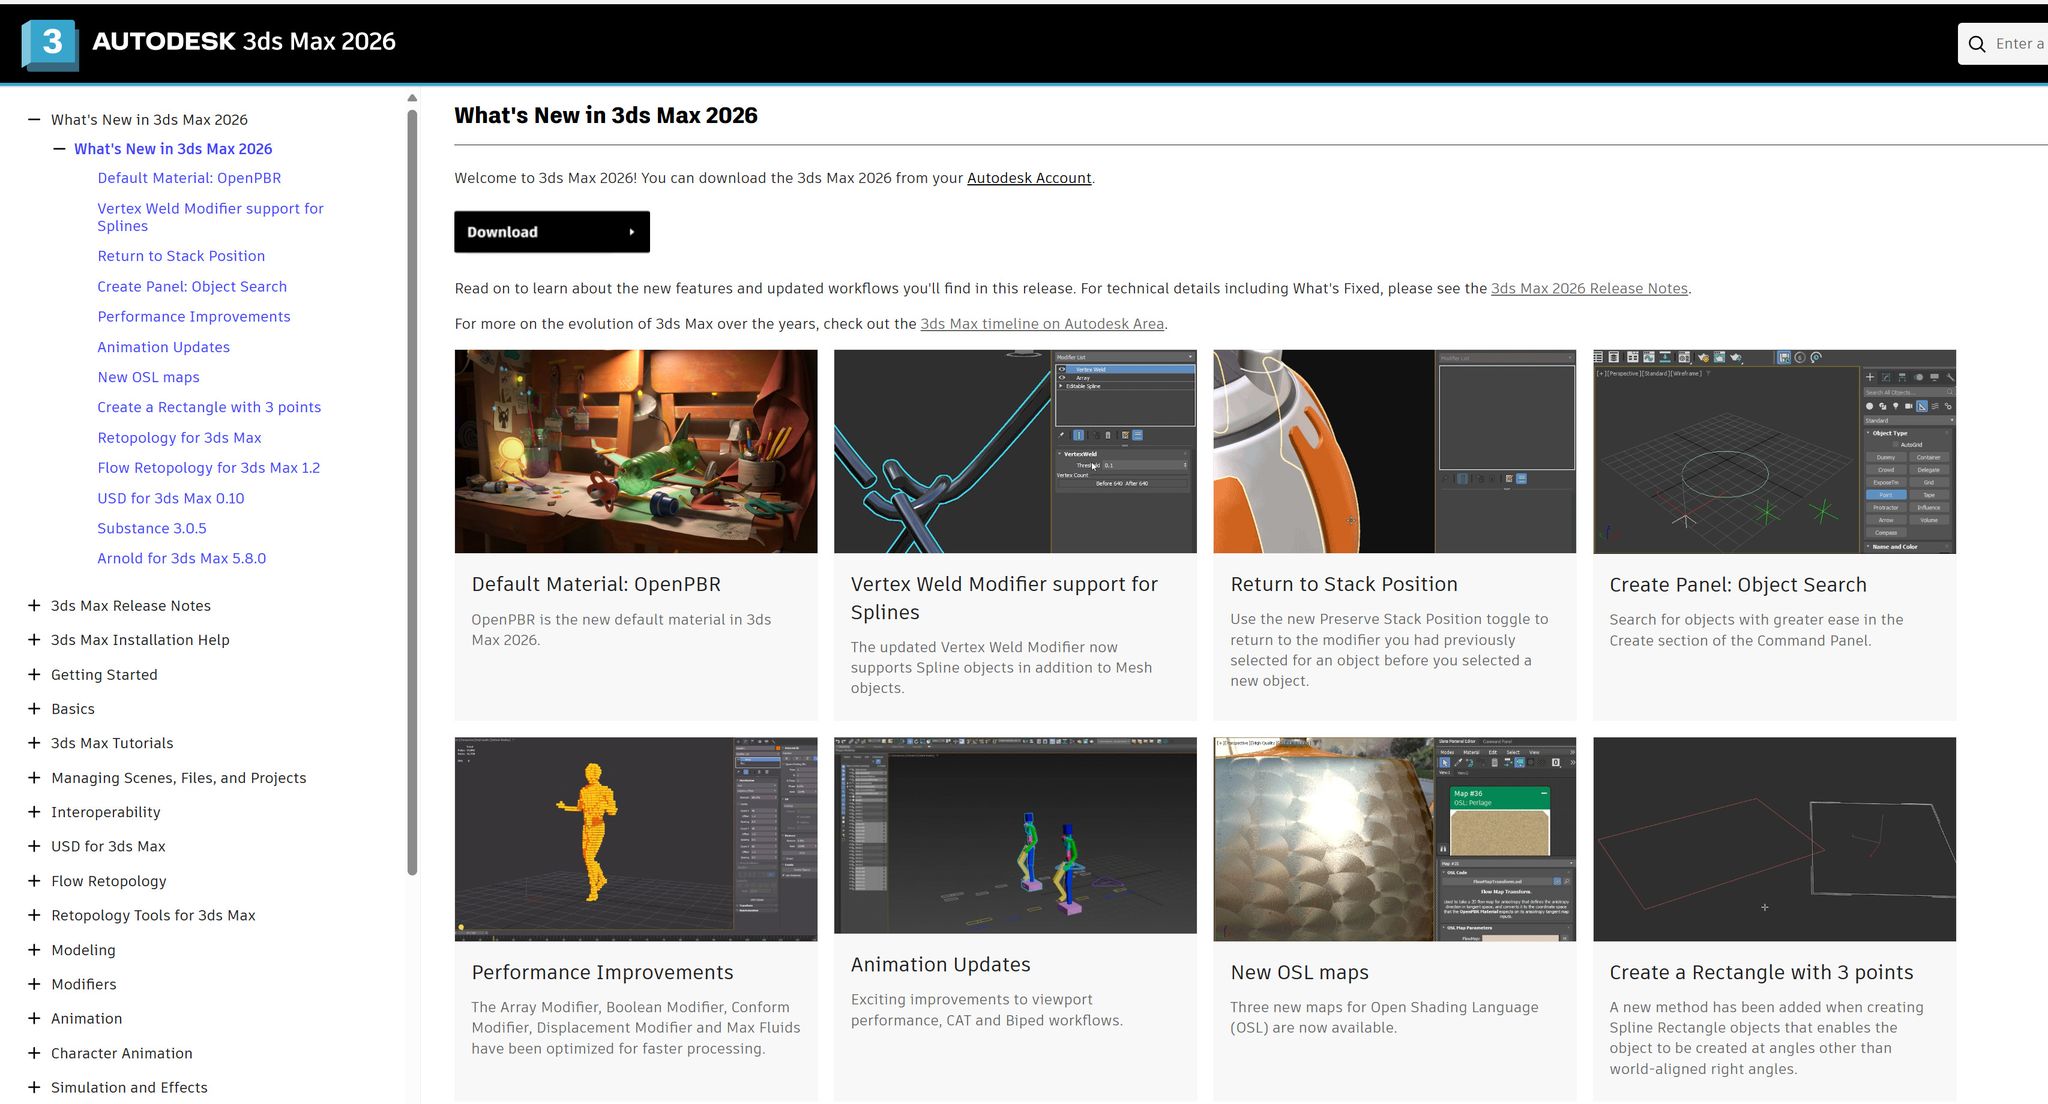Select New OSL maps in sidebar
Image resolution: width=2048 pixels, height=1104 pixels.
click(x=148, y=377)
